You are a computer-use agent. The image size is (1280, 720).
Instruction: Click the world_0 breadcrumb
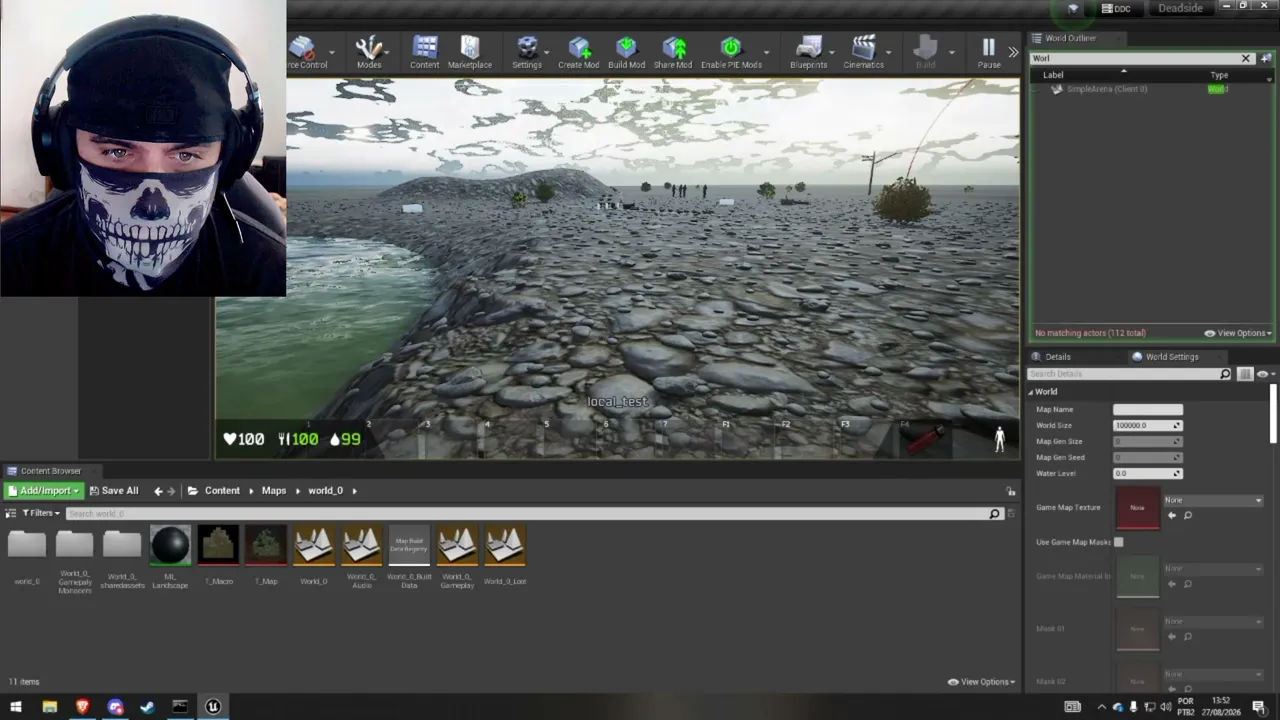pos(325,491)
